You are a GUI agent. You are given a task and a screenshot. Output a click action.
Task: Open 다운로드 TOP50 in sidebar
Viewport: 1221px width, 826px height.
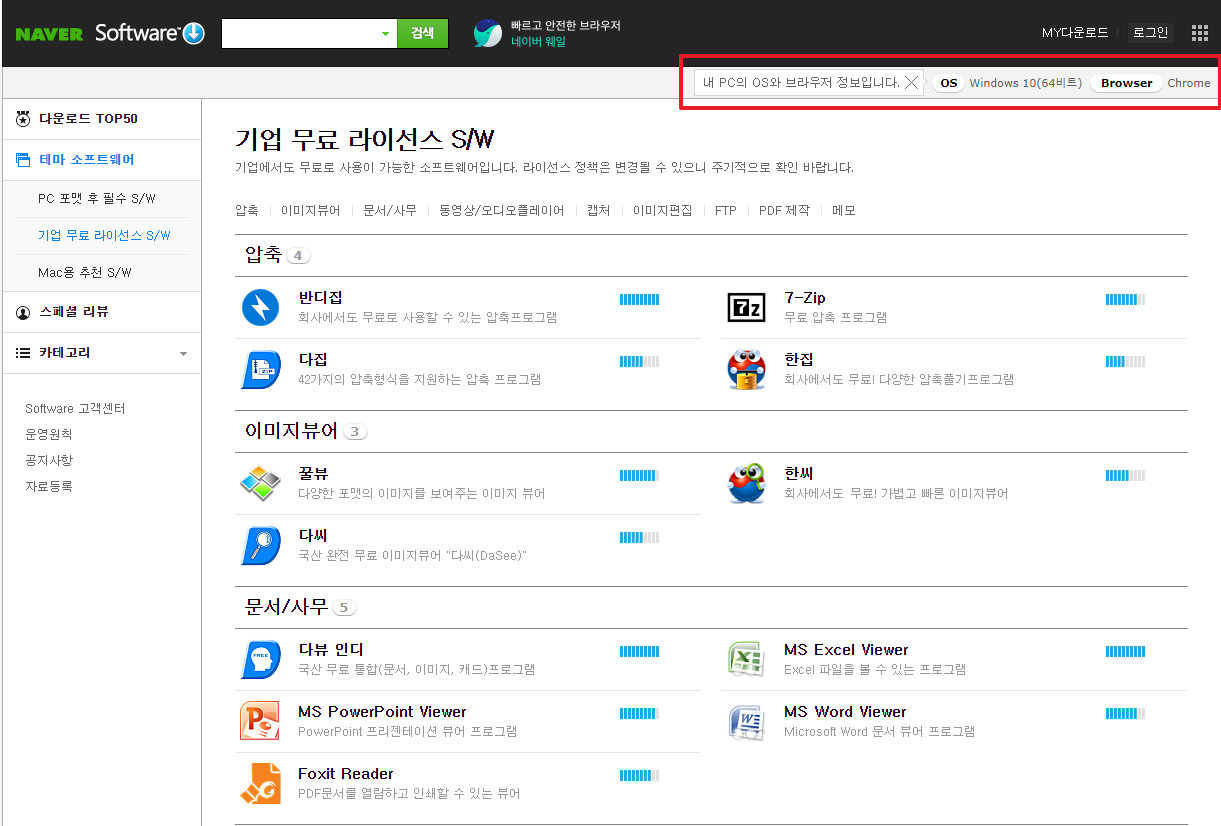point(88,119)
